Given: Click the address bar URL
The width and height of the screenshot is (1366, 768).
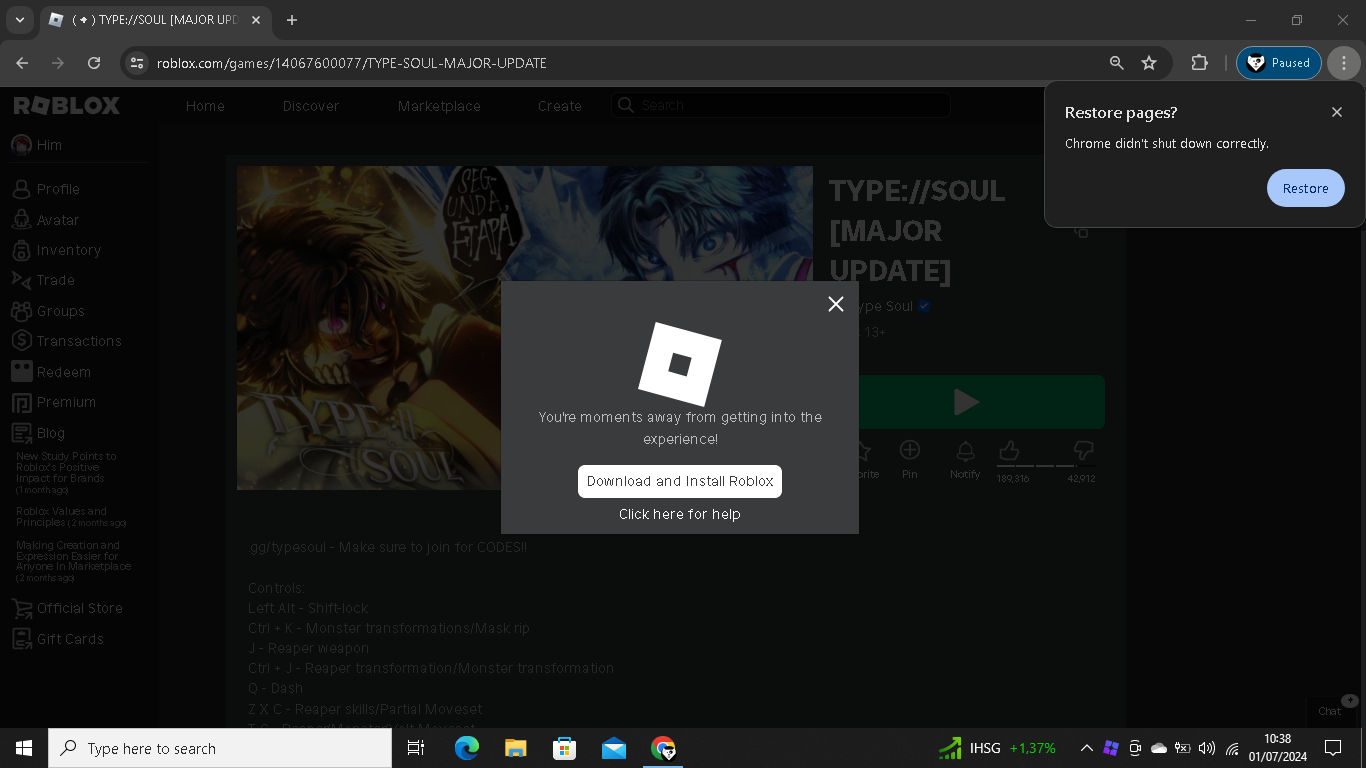Looking at the screenshot, I should pos(352,63).
